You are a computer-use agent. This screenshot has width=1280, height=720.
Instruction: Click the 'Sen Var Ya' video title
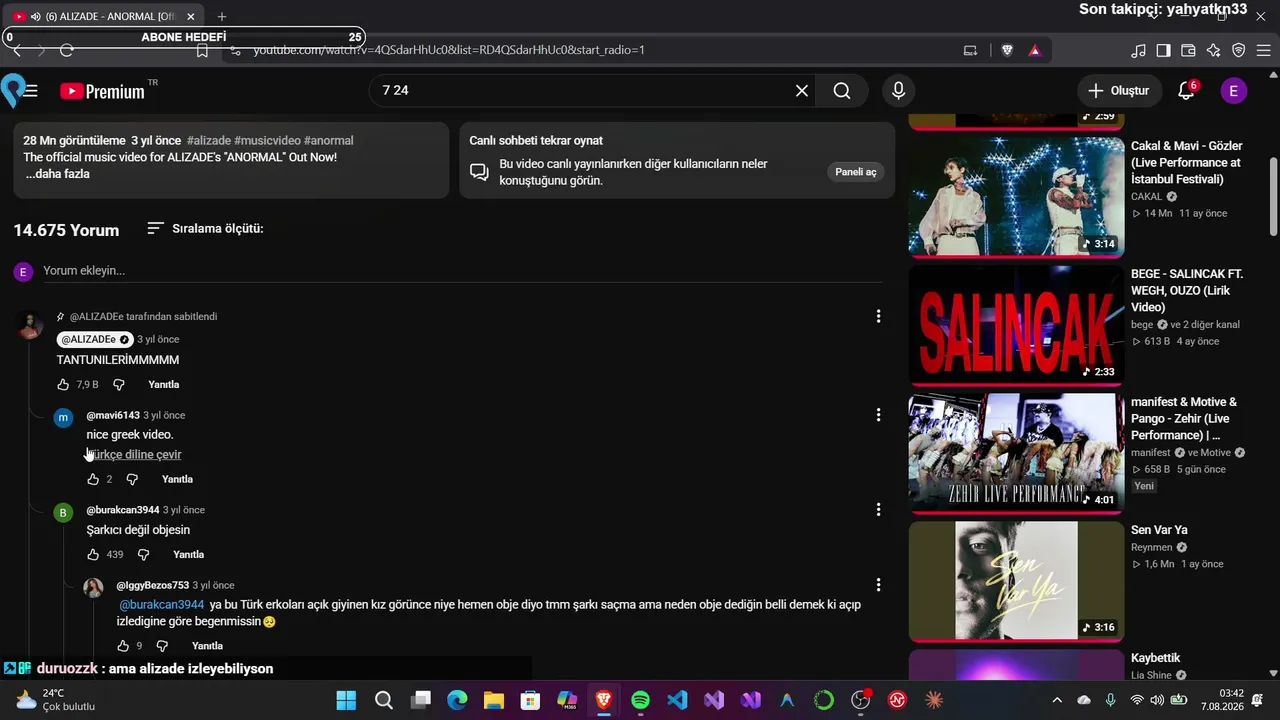coord(1159,530)
